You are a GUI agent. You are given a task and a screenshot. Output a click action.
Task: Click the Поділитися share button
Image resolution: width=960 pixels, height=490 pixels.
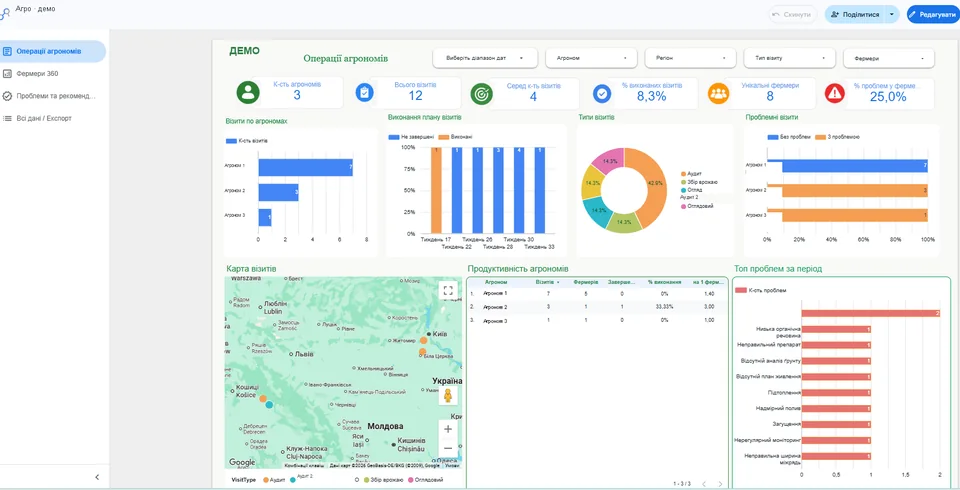pos(855,14)
